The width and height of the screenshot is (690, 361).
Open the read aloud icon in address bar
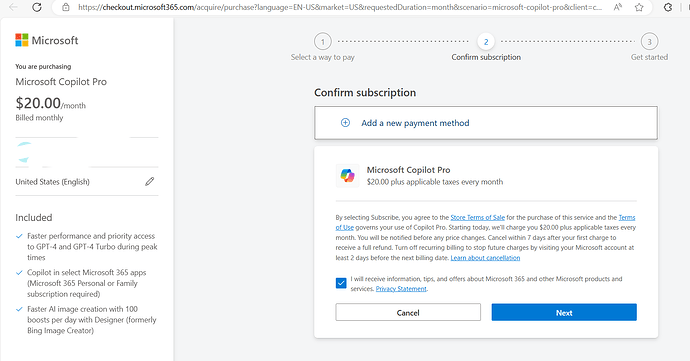(618, 7)
